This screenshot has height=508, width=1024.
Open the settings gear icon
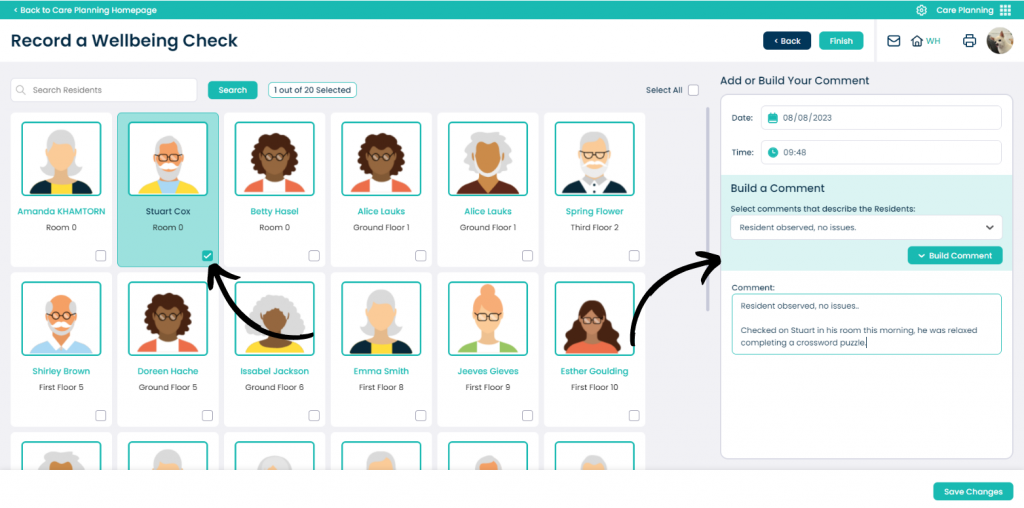pyautogui.click(x=921, y=10)
